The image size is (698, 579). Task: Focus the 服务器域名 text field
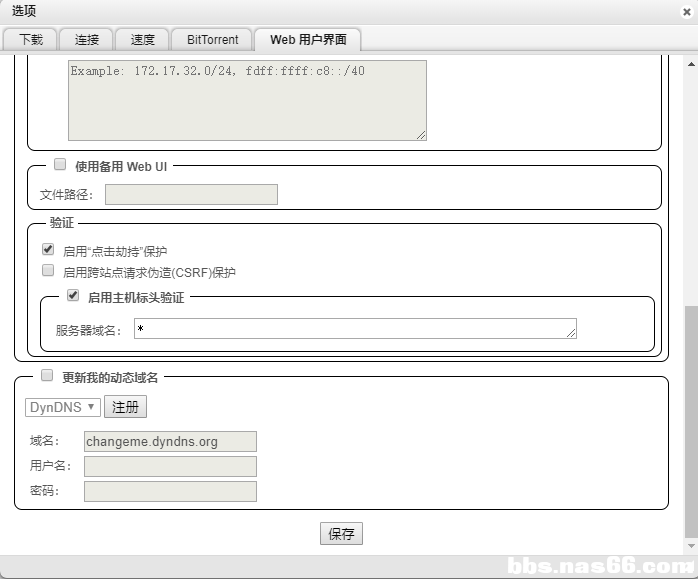click(355, 329)
